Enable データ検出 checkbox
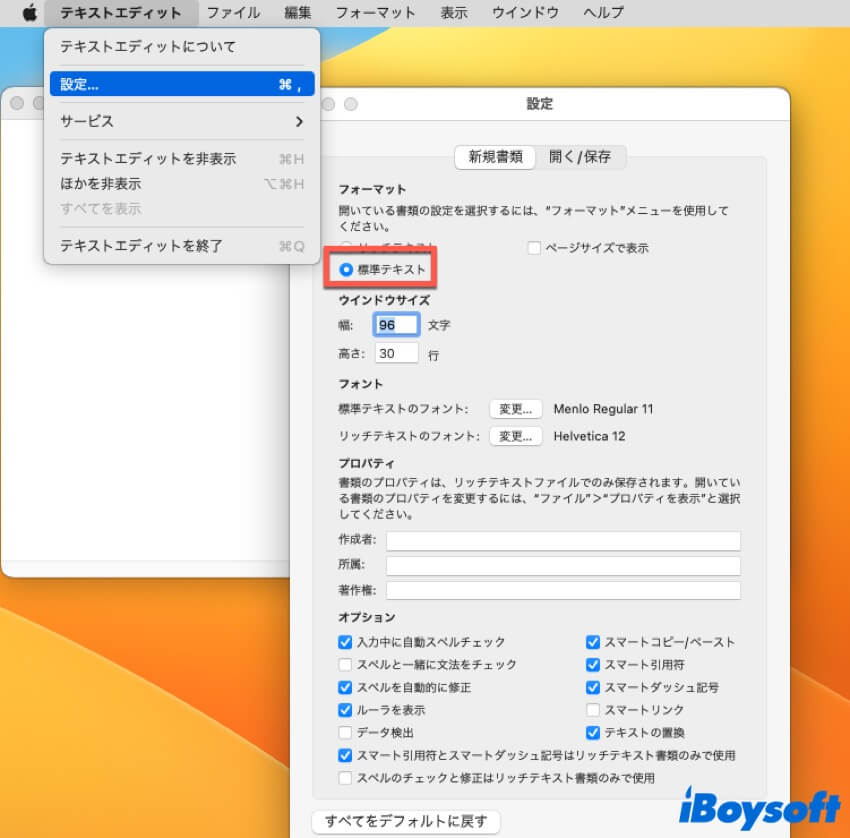 (x=345, y=733)
